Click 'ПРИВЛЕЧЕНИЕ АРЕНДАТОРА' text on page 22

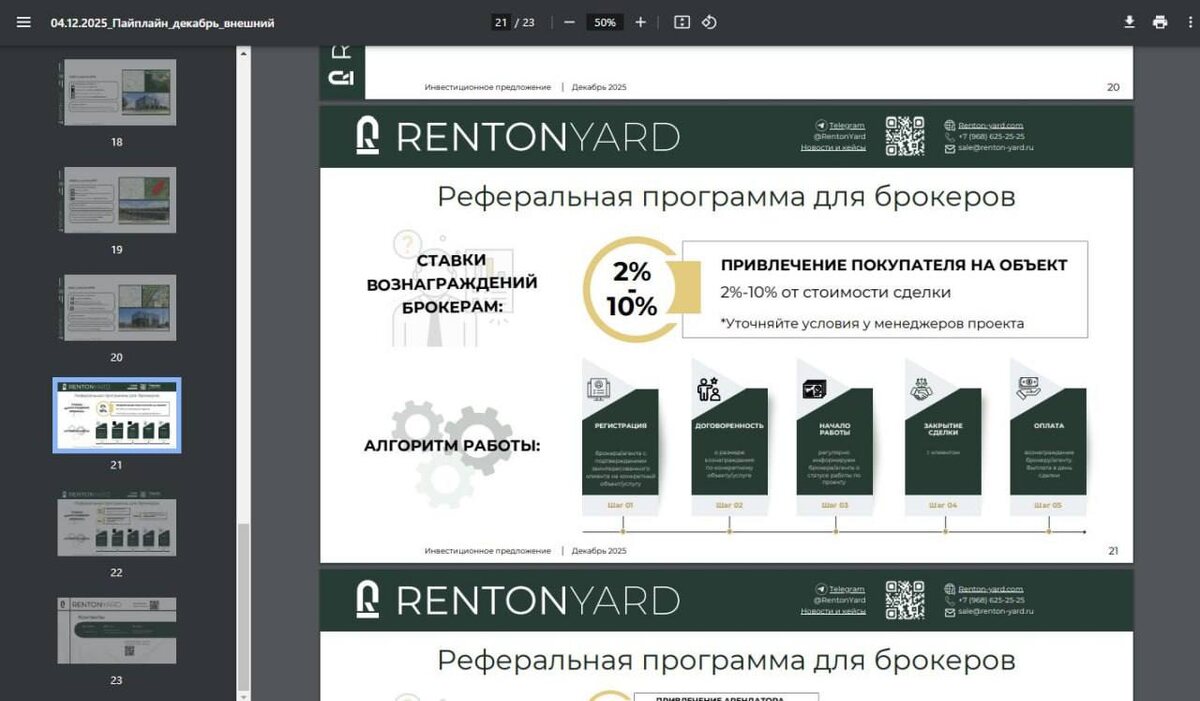tap(719, 697)
